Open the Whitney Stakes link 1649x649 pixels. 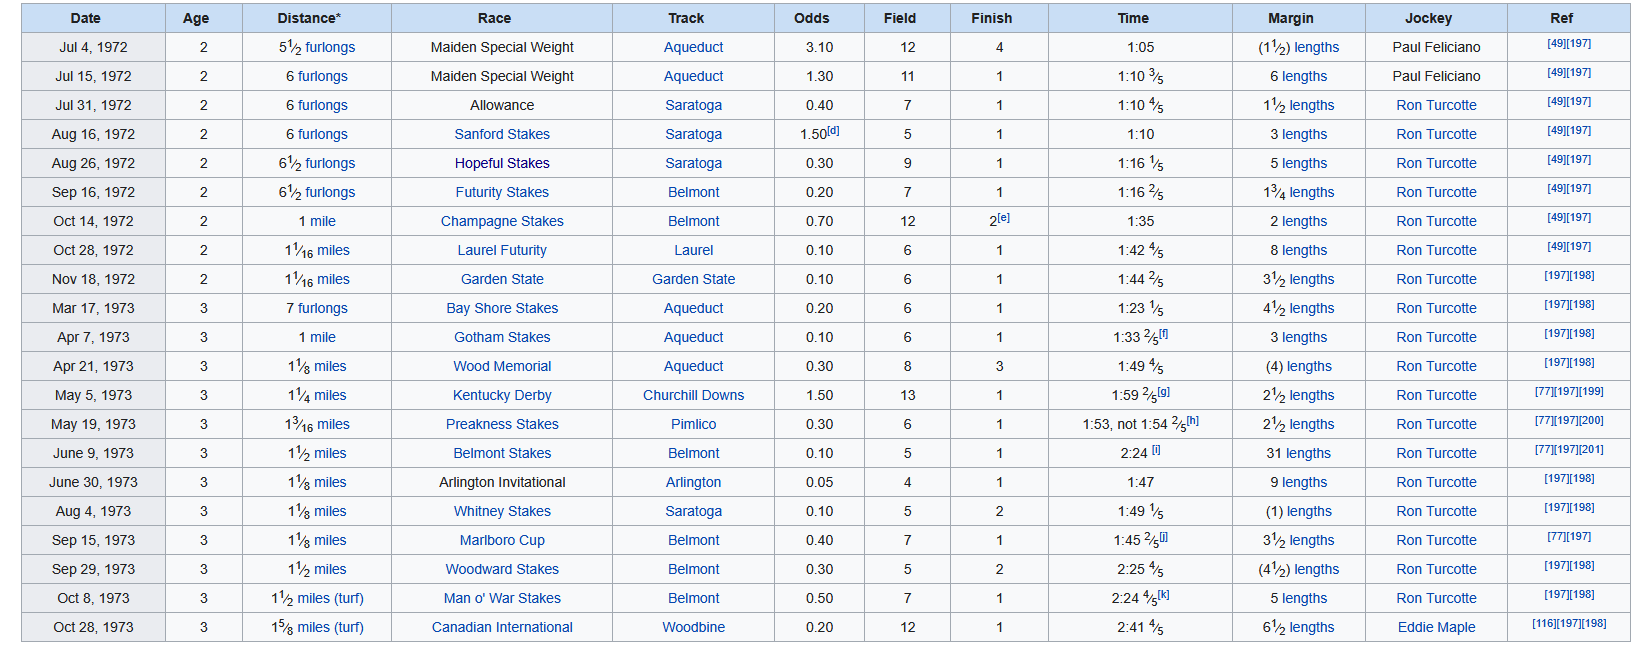tap(502, 511)
